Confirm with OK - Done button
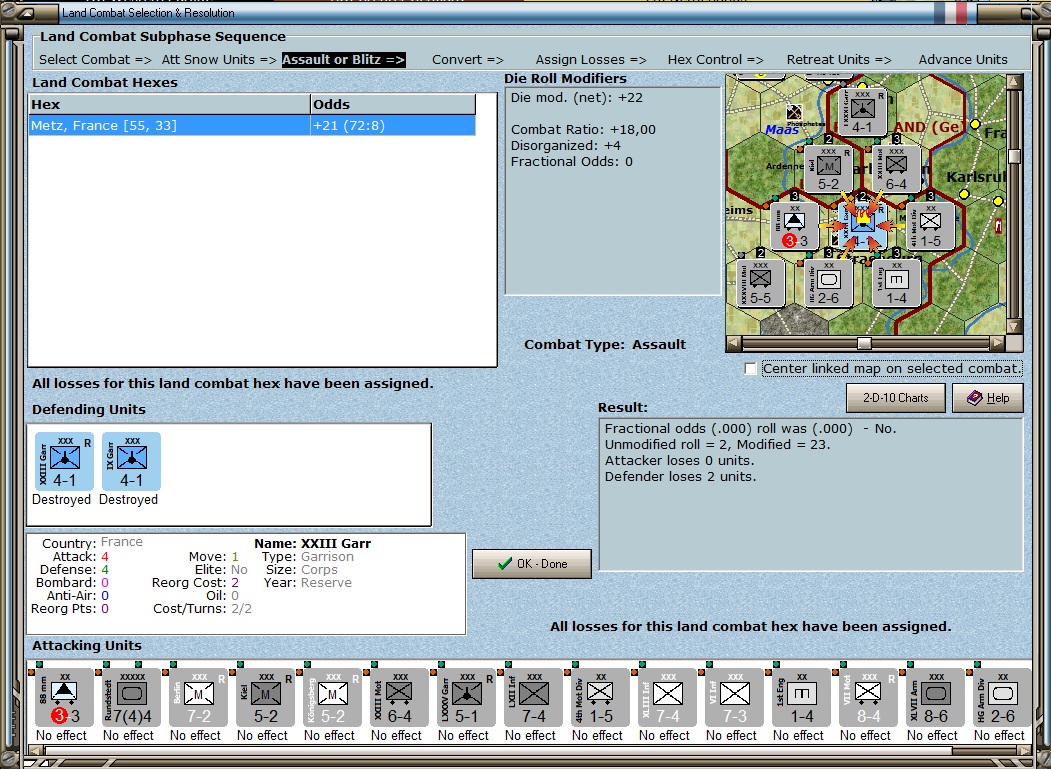 [x=532, y=564]
